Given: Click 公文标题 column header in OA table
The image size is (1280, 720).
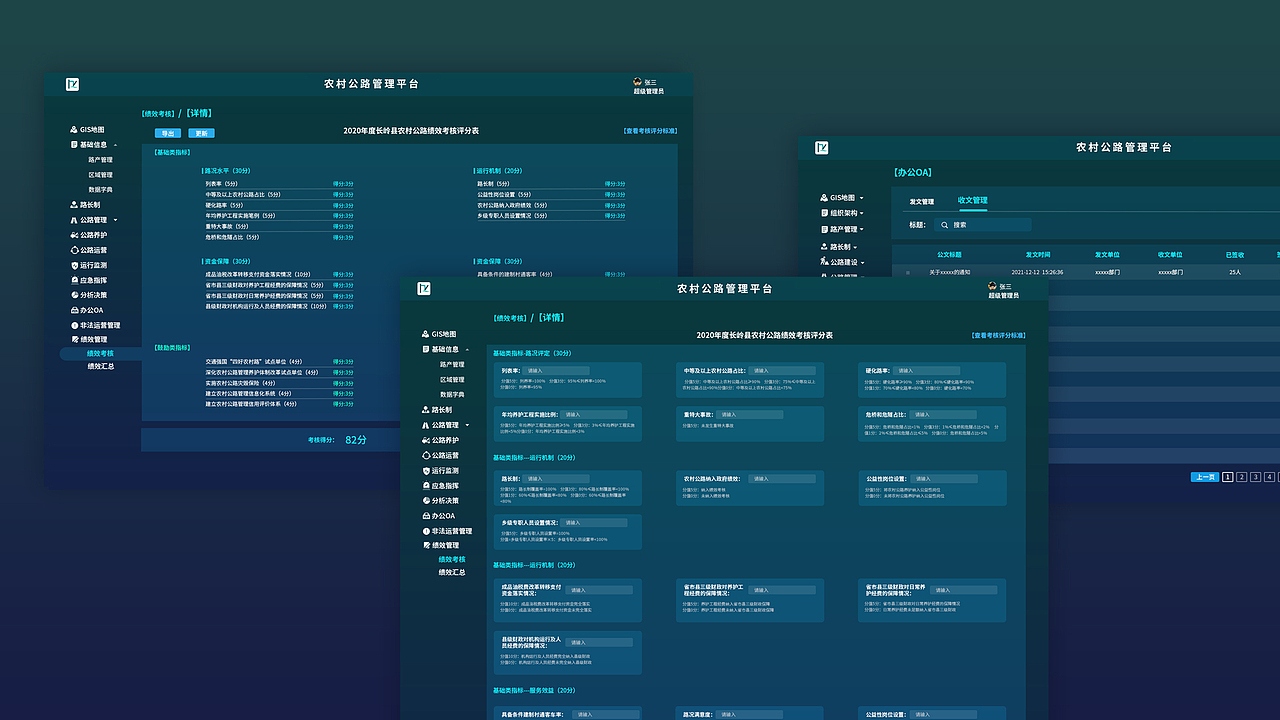Looking at the screenshot, I should 949,255.
